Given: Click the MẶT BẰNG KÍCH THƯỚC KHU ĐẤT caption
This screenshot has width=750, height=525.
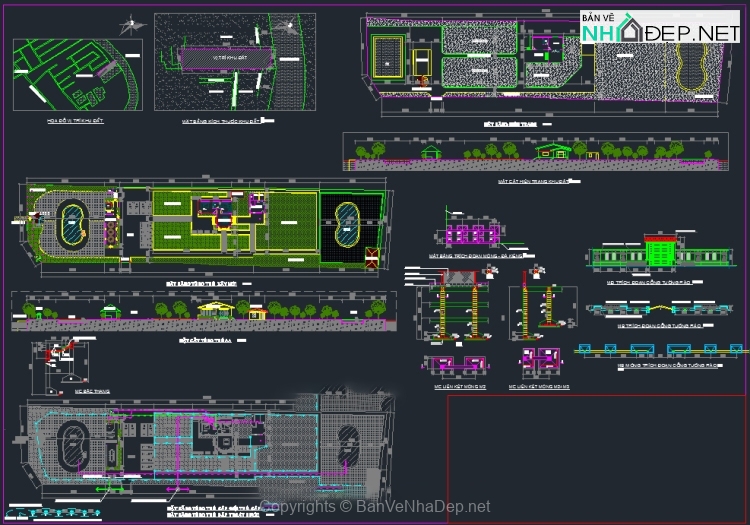Looking at the screenshot, I should pyautogui.click(x=222, y=120).
